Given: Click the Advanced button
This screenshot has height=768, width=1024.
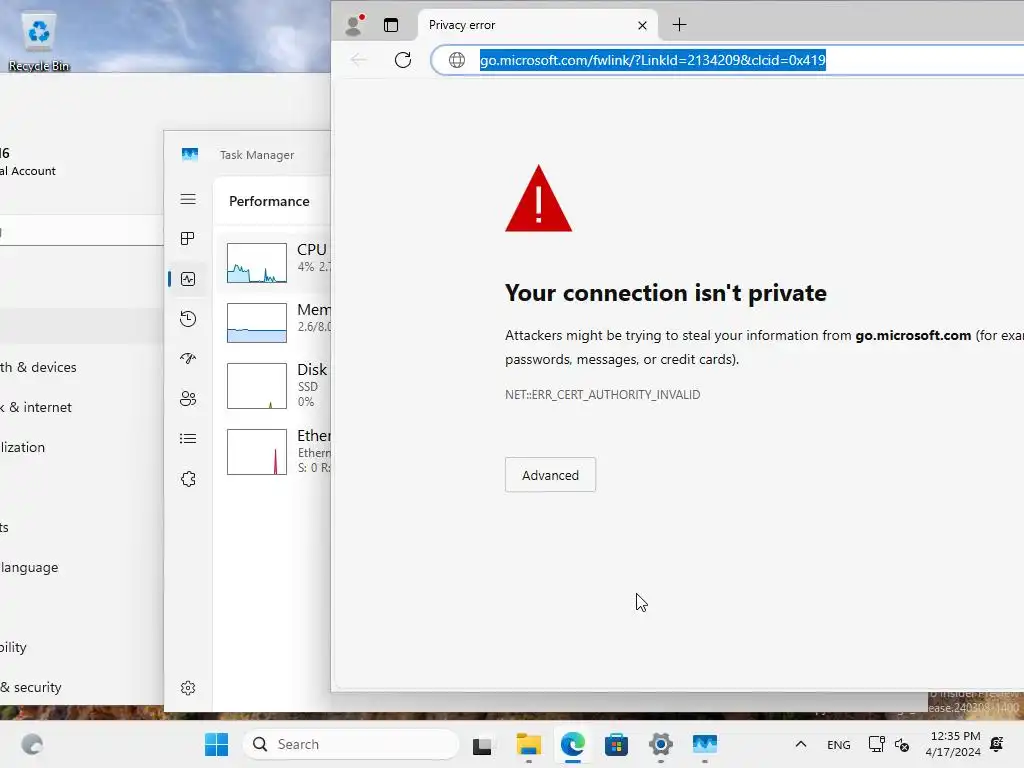Looking at the screenshot, I should pos(550,475).
